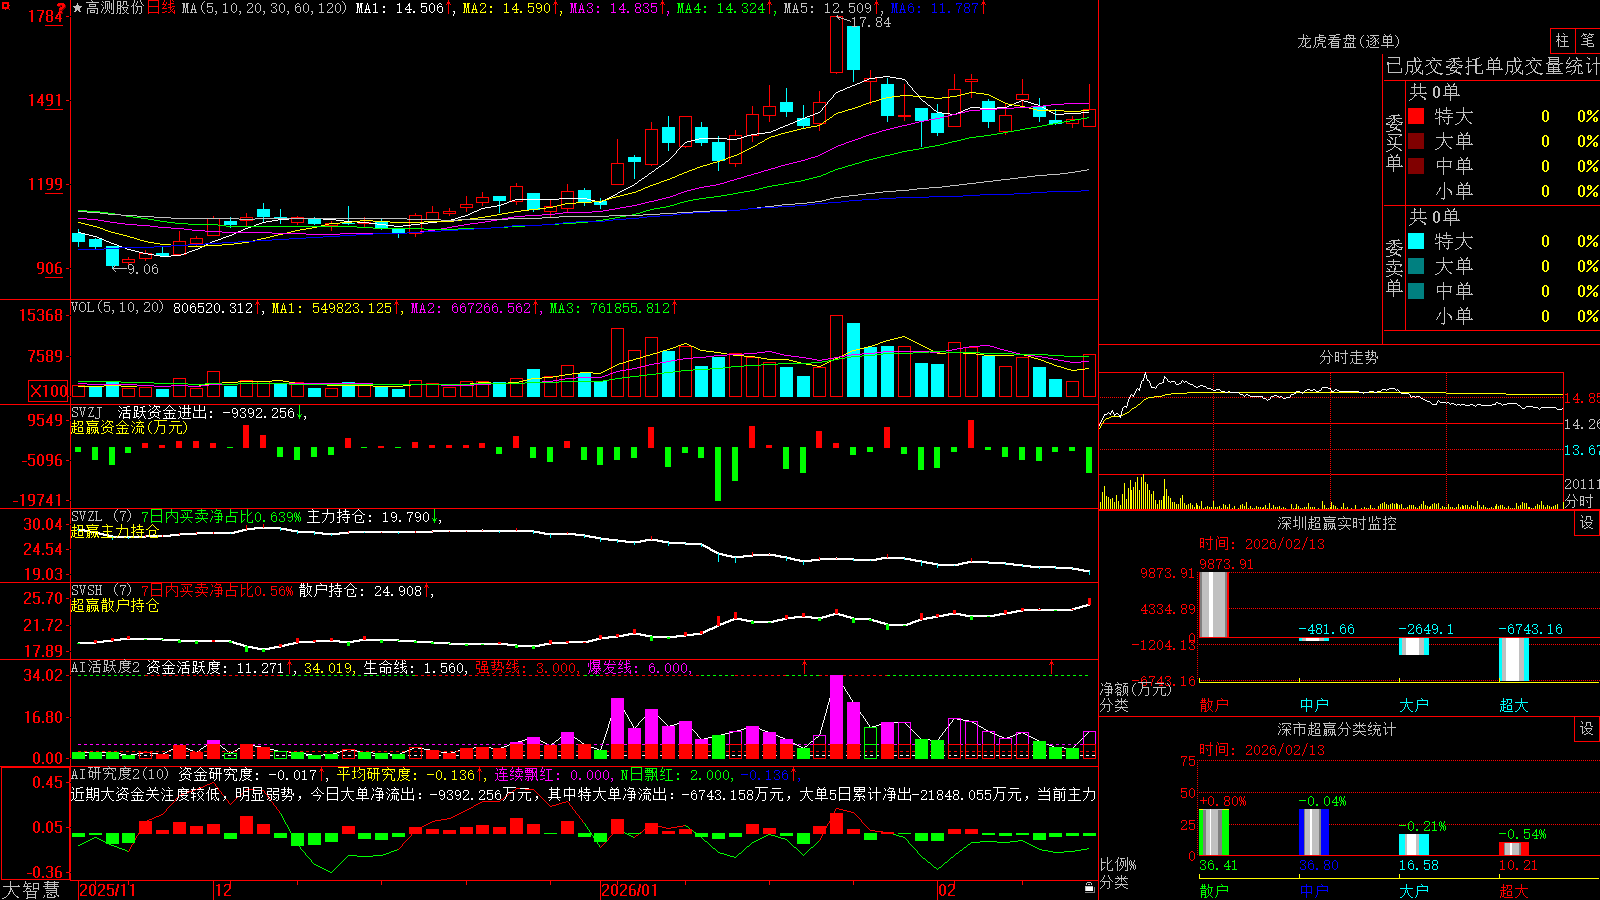Click the star icon before 高测股份
The image size is (1600, 900).
[78, 8]
